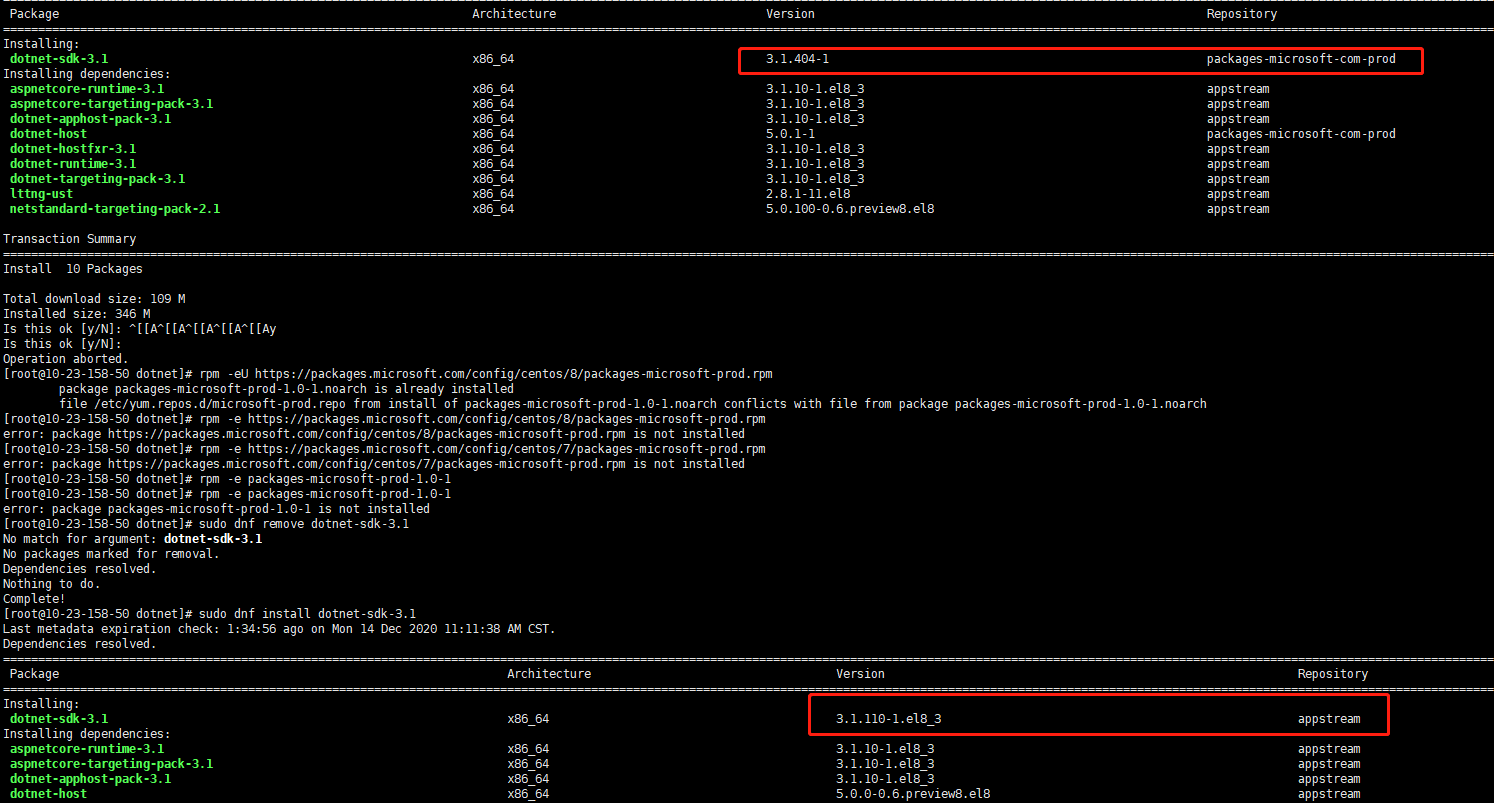This screenshot has height=803, width=1494.
Task: Click the version 3.1.404-1 of dotnet-sdk-3.1
Action: click(797, 59)
